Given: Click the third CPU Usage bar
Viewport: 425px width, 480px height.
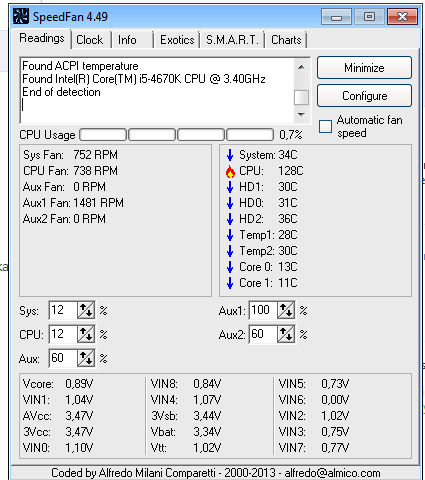Looking at the screenshot, I should 201,135.
